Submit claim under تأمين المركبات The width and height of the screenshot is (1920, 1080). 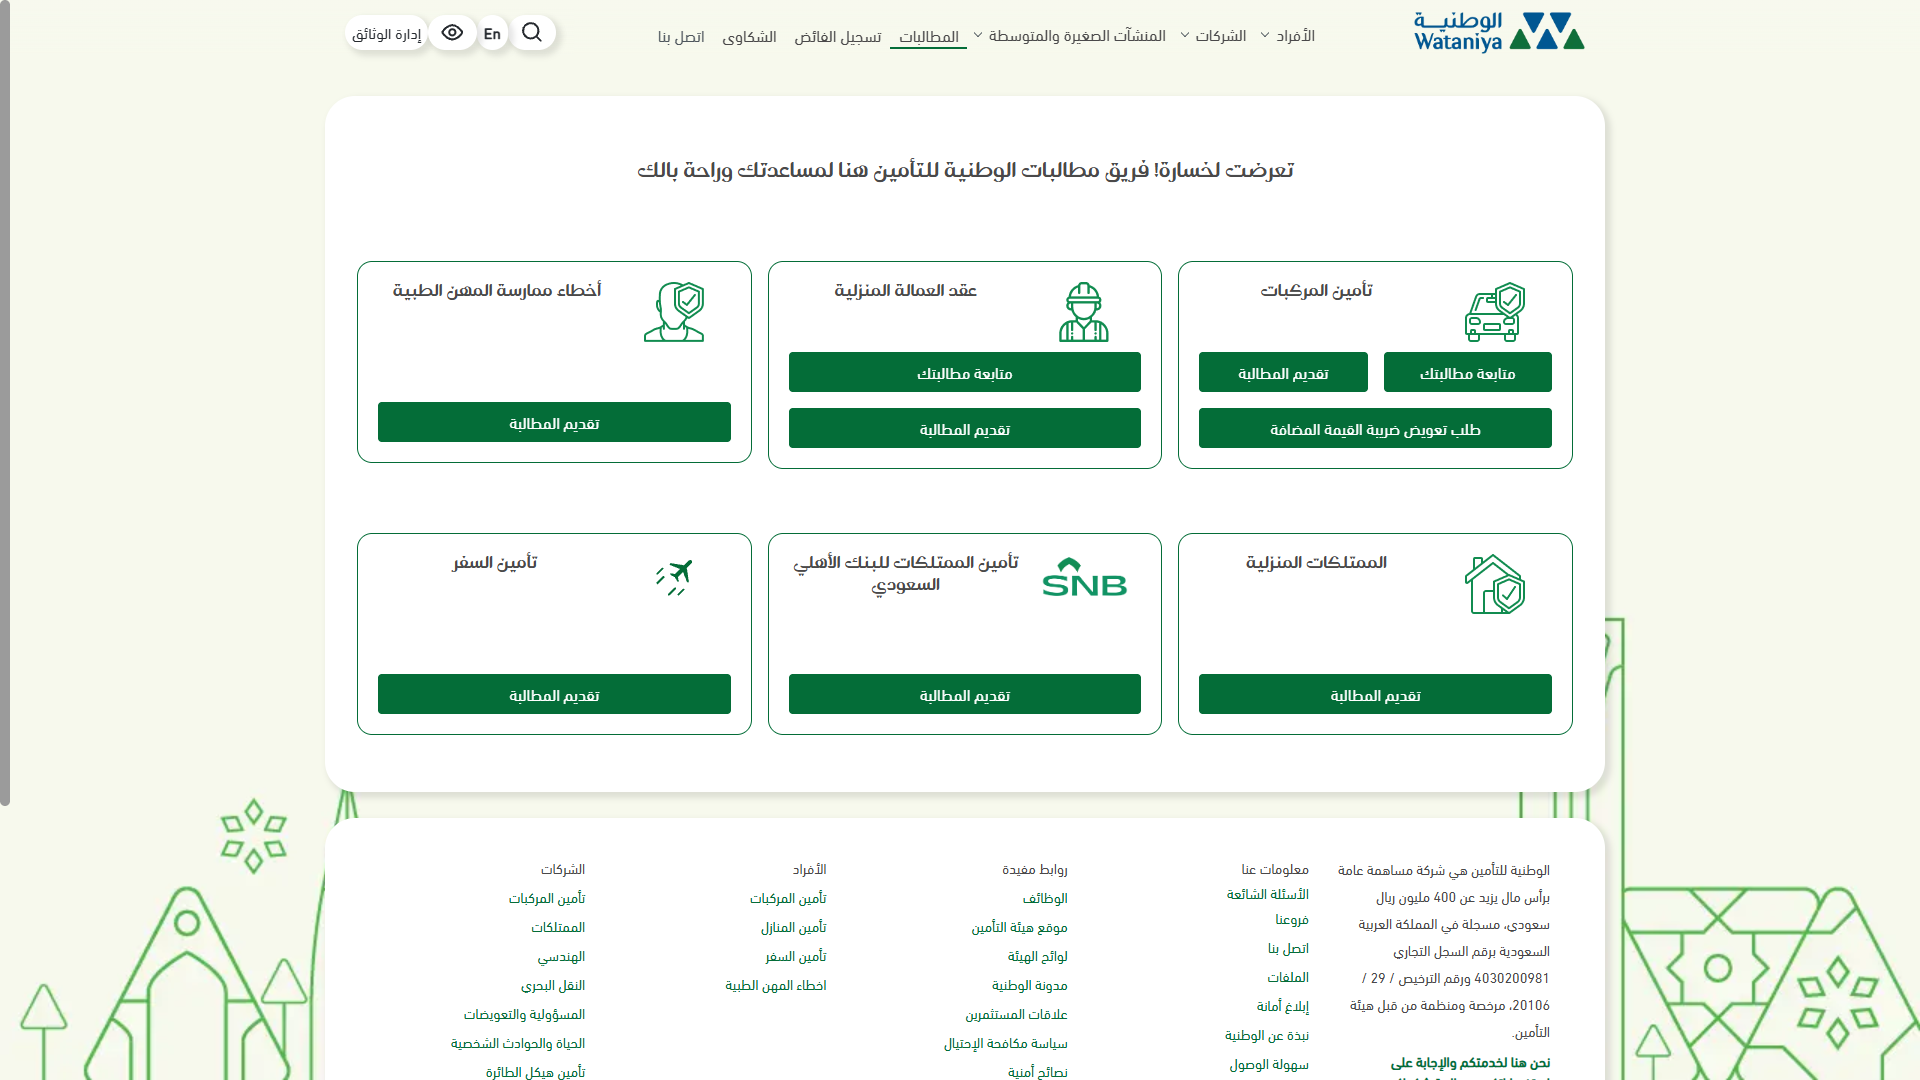[x=1283, y=372]
